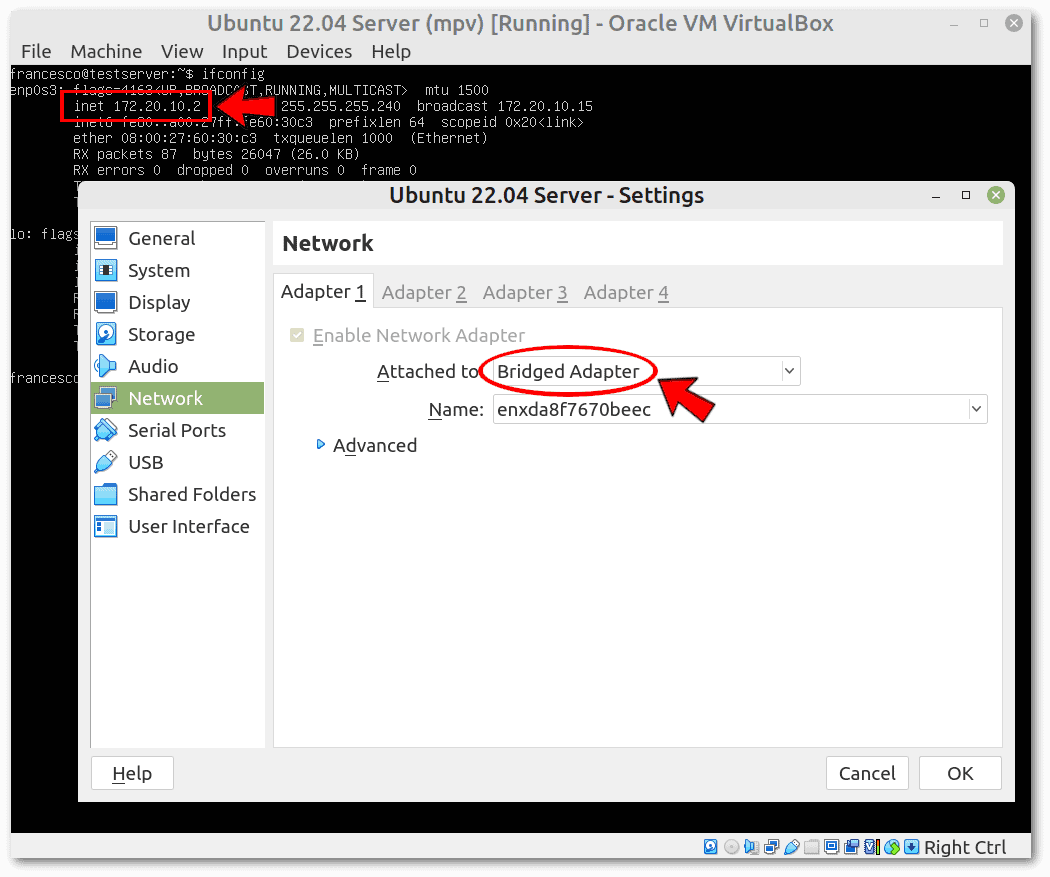Close the VirtualBox VM window
The width and height of the screenshot is (1050, 877).
click(x=1014, y=23)
